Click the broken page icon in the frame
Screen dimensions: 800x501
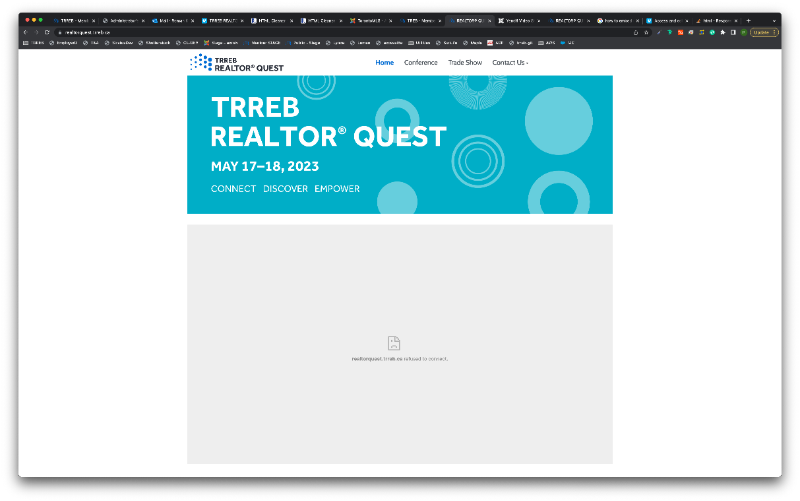(393, 343)
